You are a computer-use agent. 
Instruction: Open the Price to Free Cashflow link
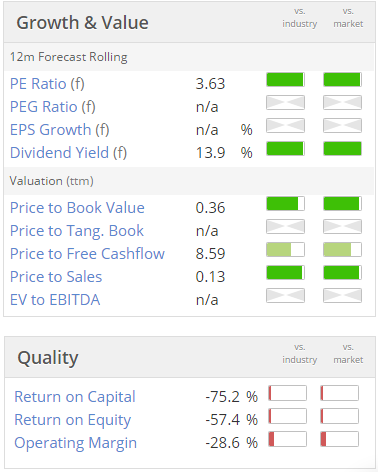tap(87, 254)
